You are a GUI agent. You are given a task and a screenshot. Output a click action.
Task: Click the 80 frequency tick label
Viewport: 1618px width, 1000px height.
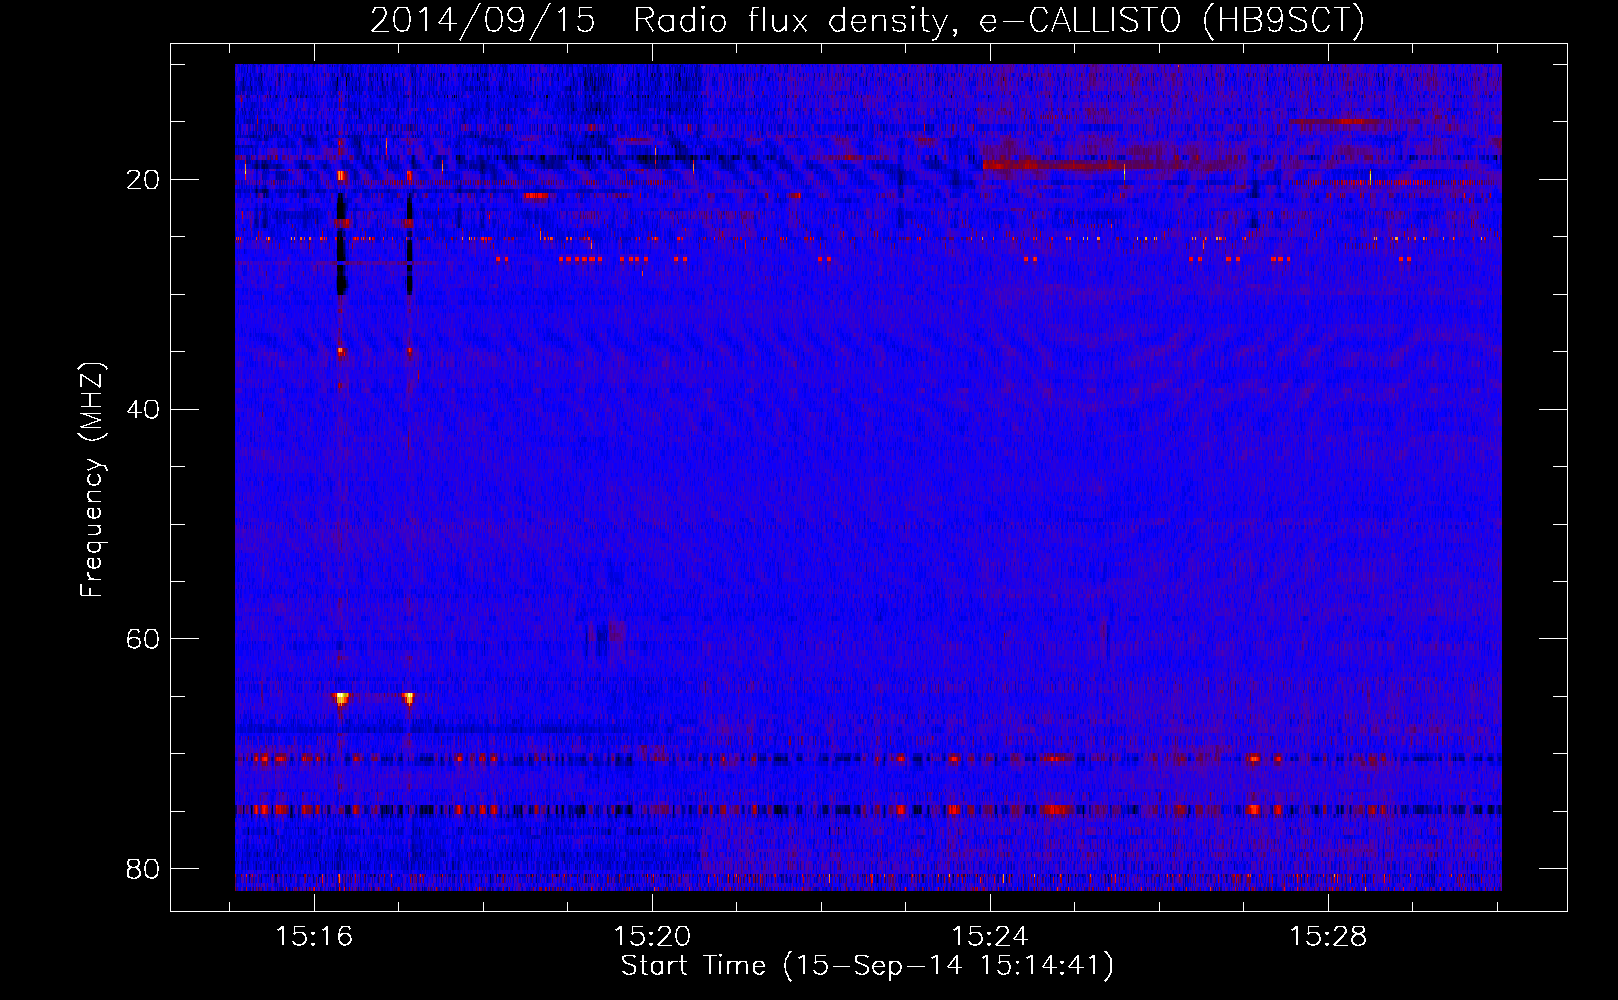144,868
